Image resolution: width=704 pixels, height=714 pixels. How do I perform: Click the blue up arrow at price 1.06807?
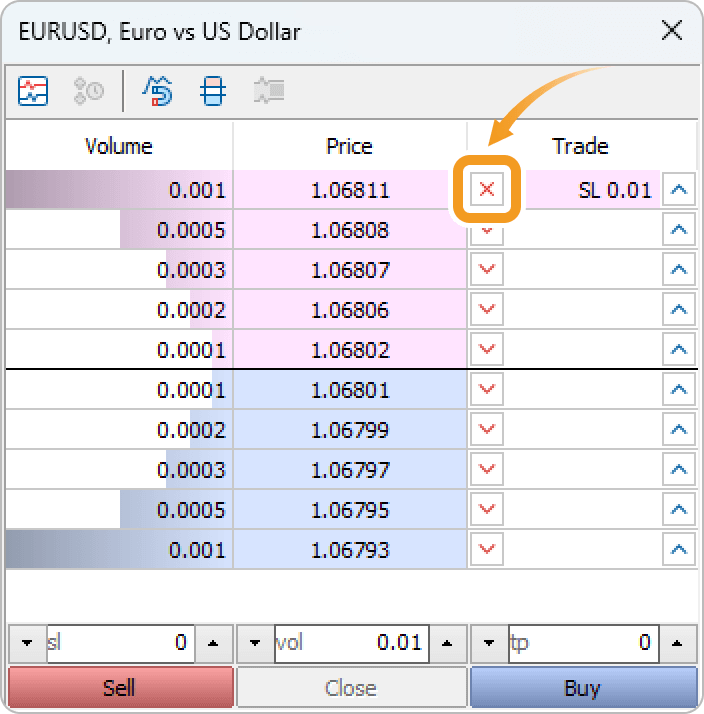pos(679,269)
